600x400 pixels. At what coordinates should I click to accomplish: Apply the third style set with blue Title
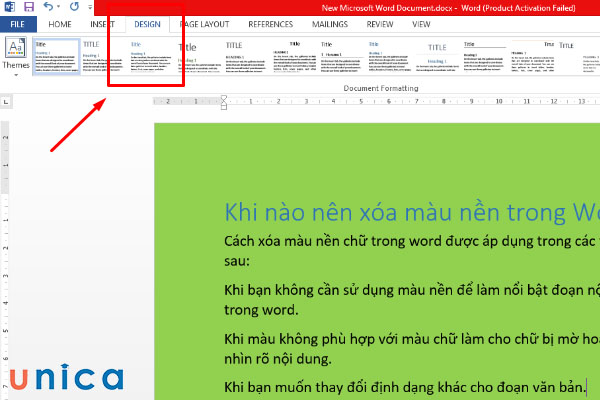pos(151,57)
